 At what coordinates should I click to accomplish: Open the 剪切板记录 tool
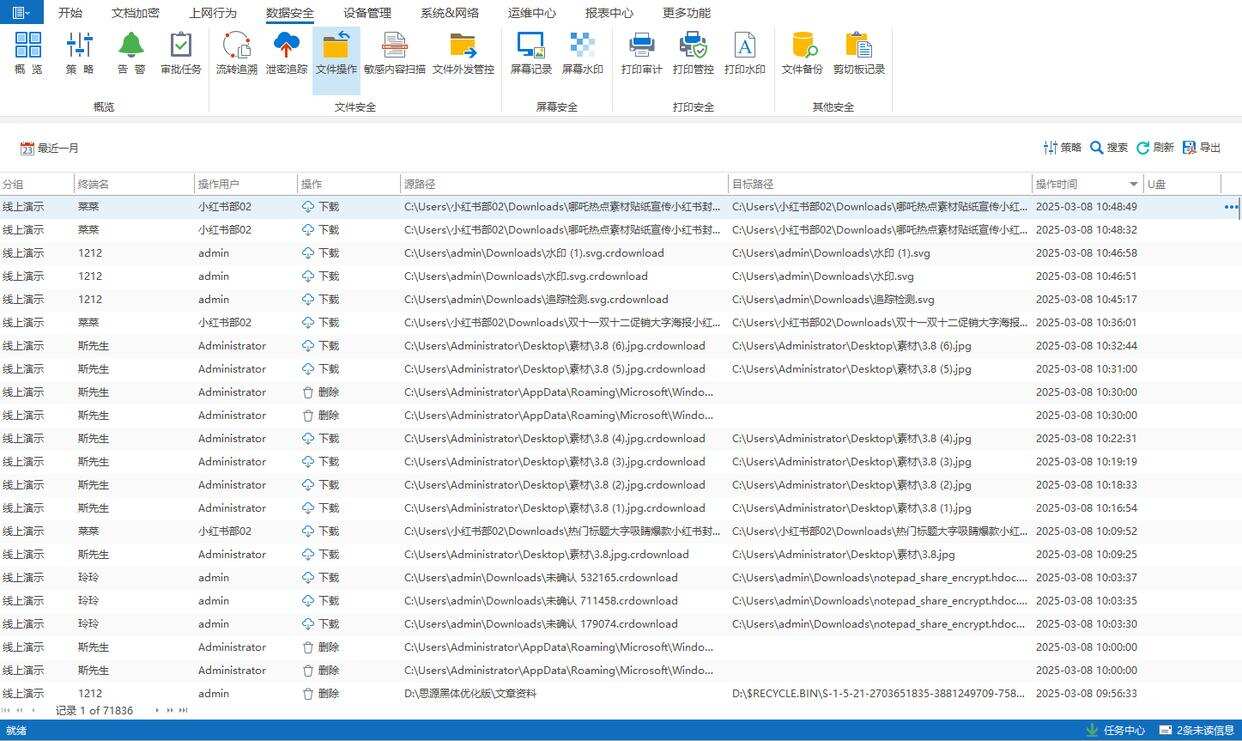[858, 53]
